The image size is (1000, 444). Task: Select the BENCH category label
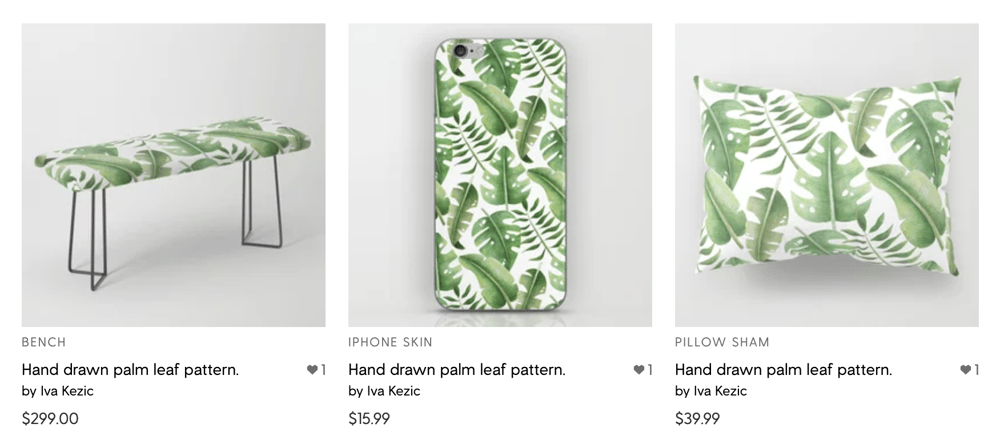pyautogui.click(x=44, y=342)
